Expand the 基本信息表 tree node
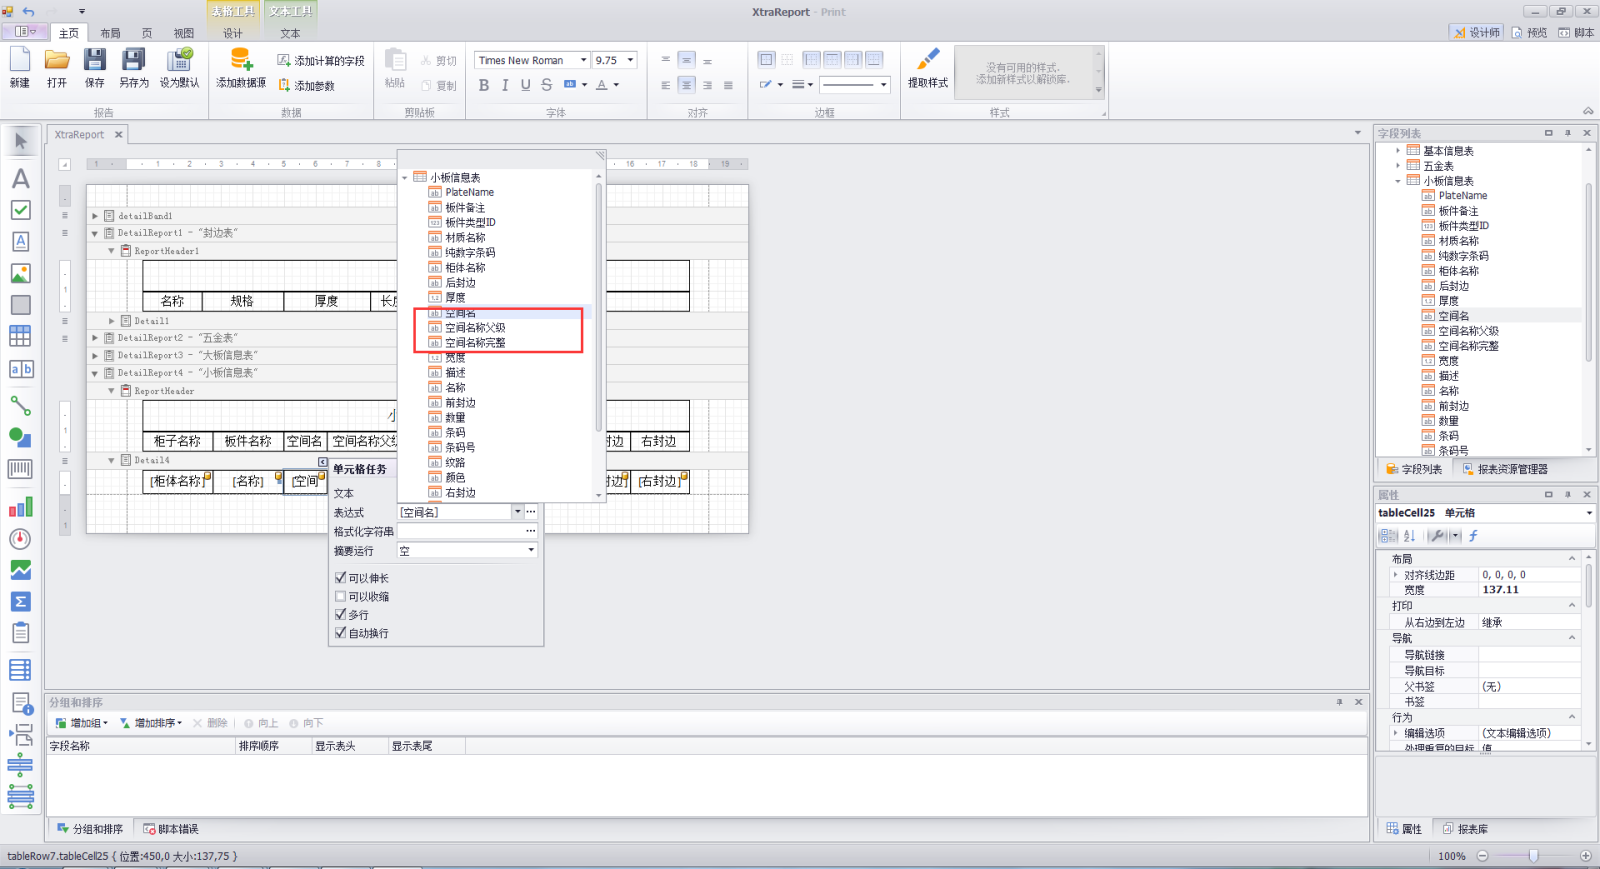The height and width of the screenshot is (869, 1600). 1398,151
